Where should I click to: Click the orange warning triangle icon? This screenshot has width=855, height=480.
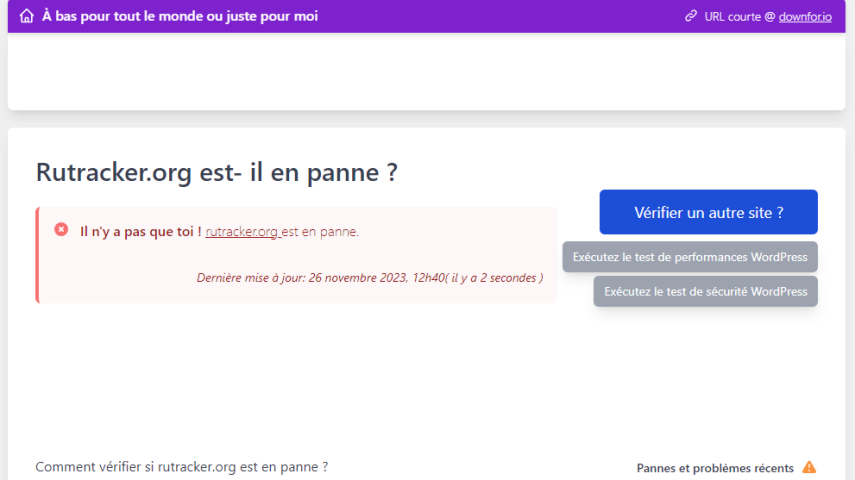(809, 467)
